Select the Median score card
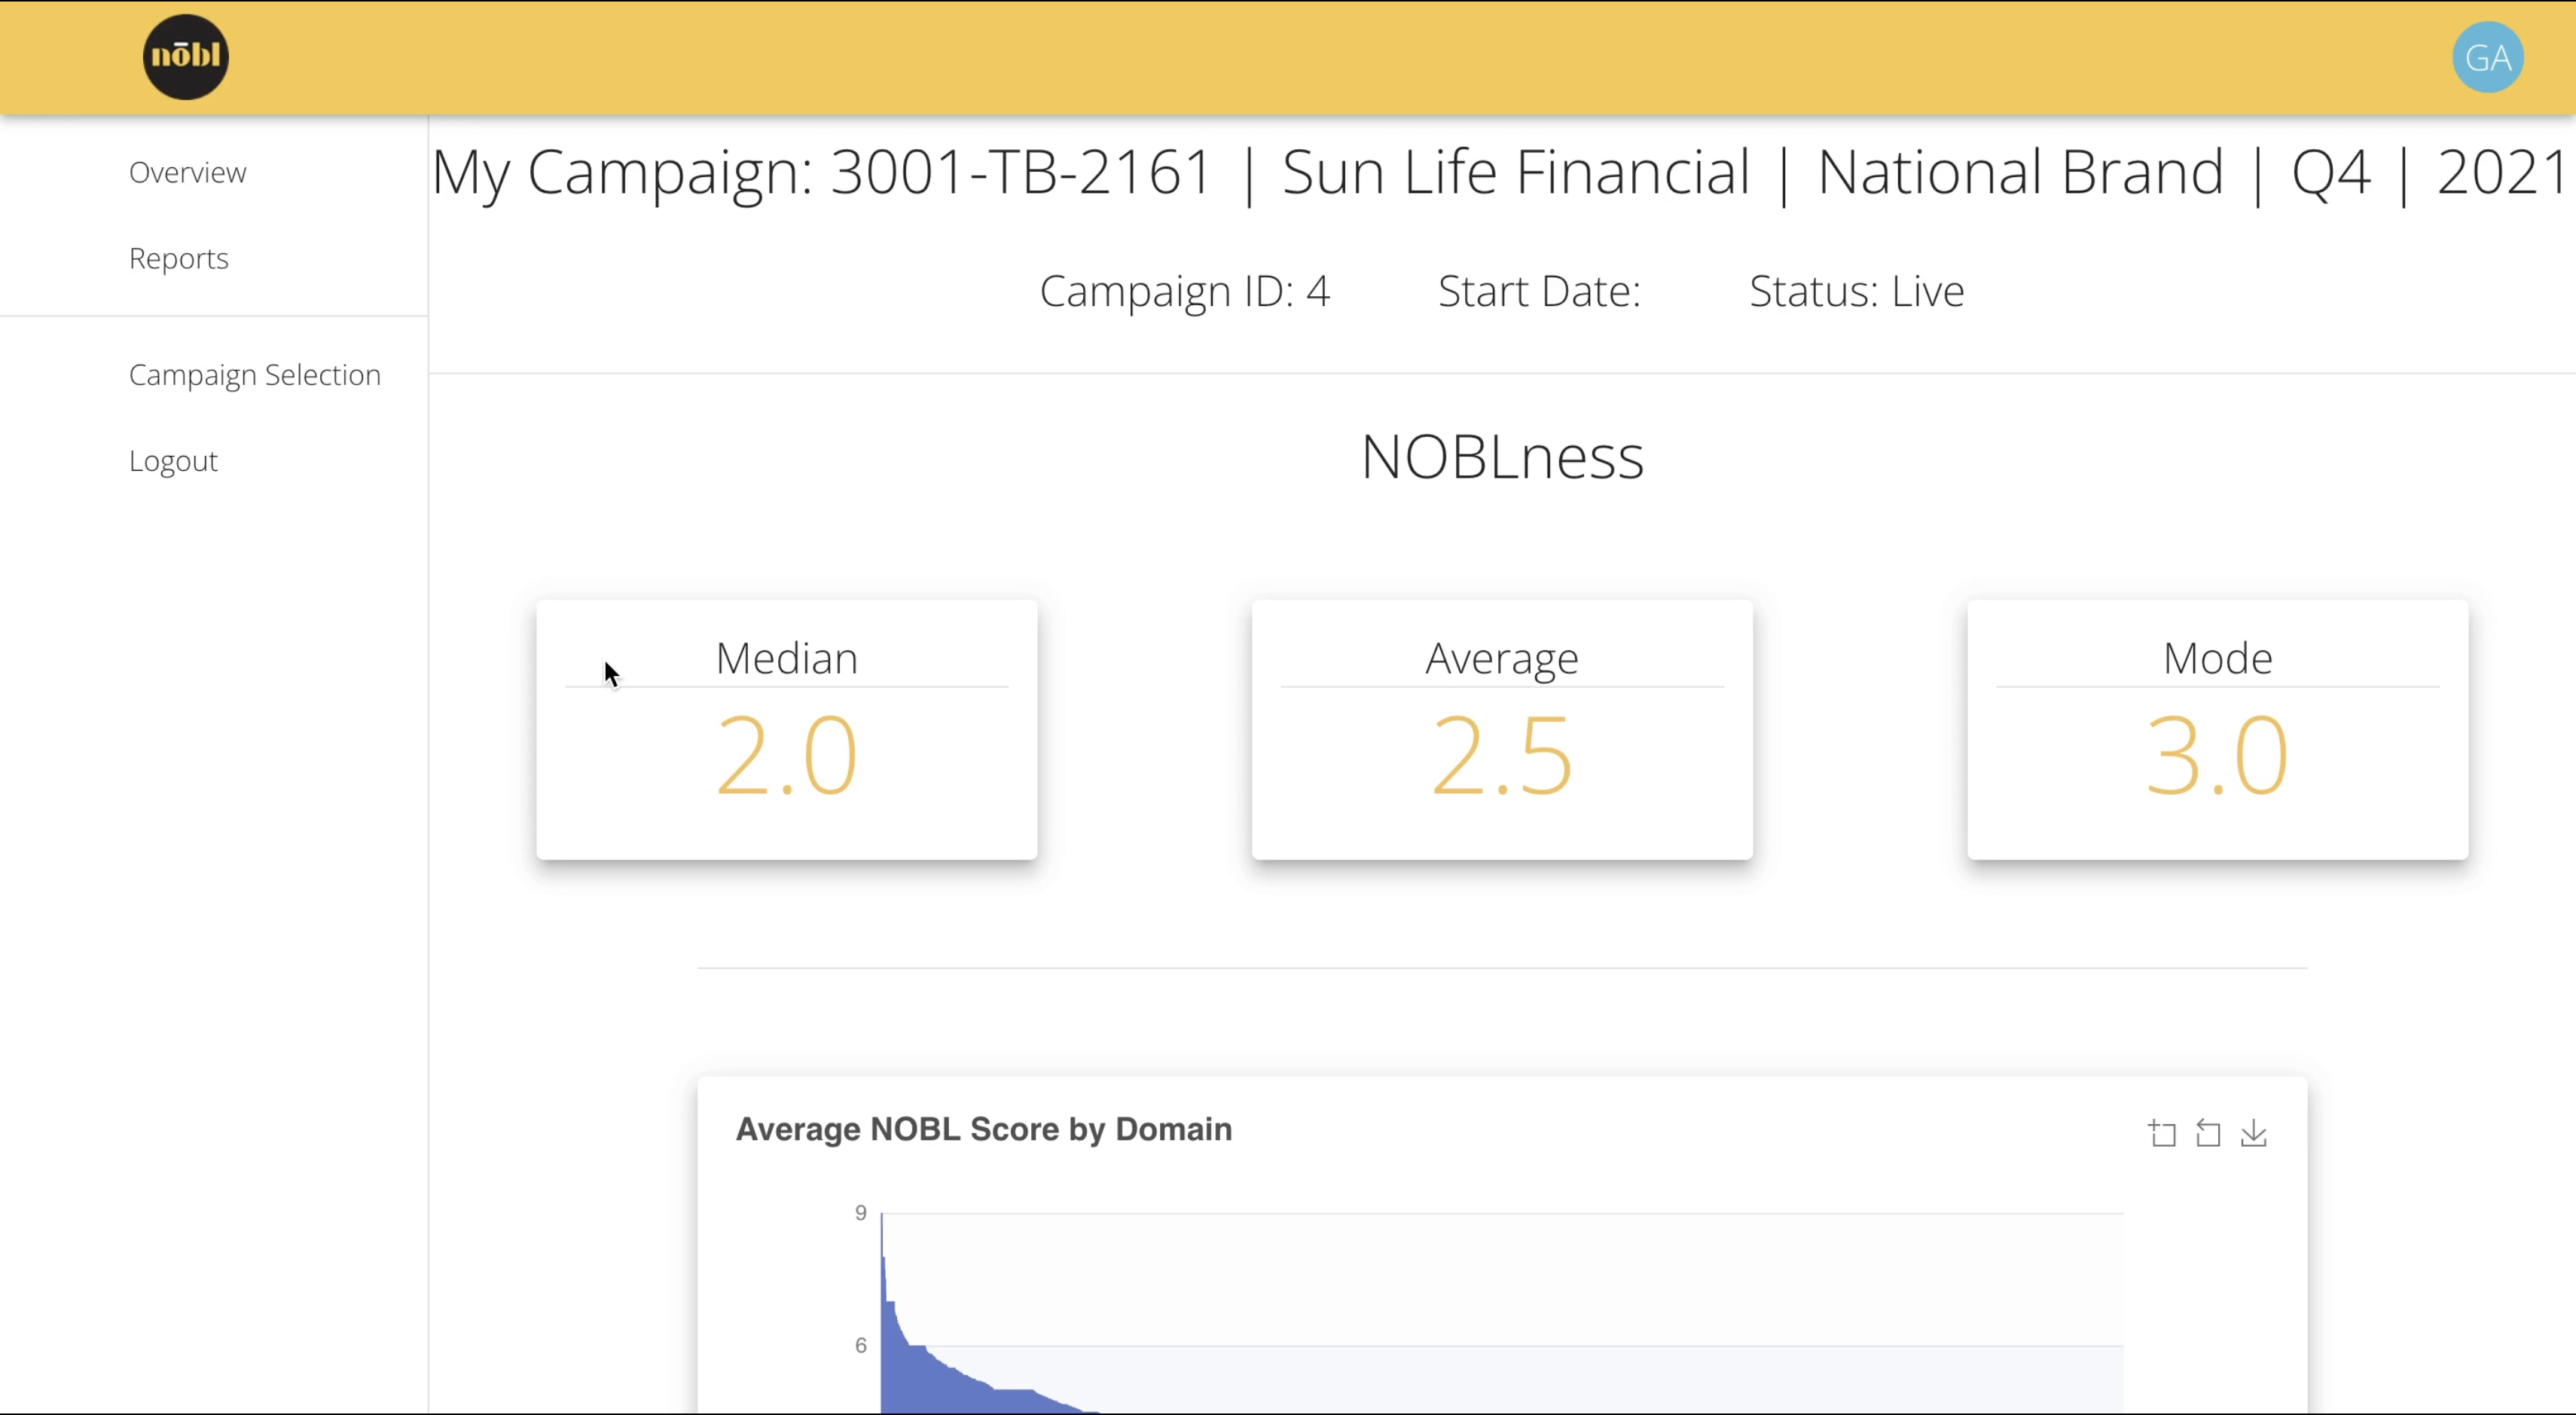2576x1415 pixels. click(x=787, y=728)
